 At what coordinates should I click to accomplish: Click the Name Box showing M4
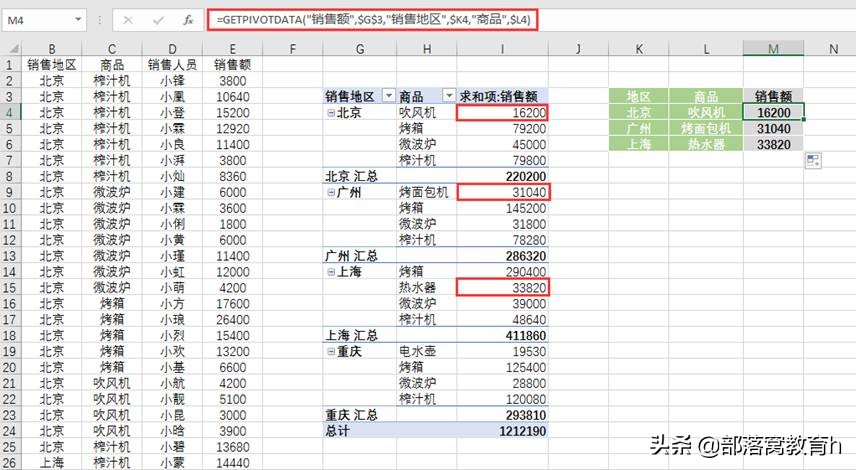pyautogui.click(x=38, y=20)
